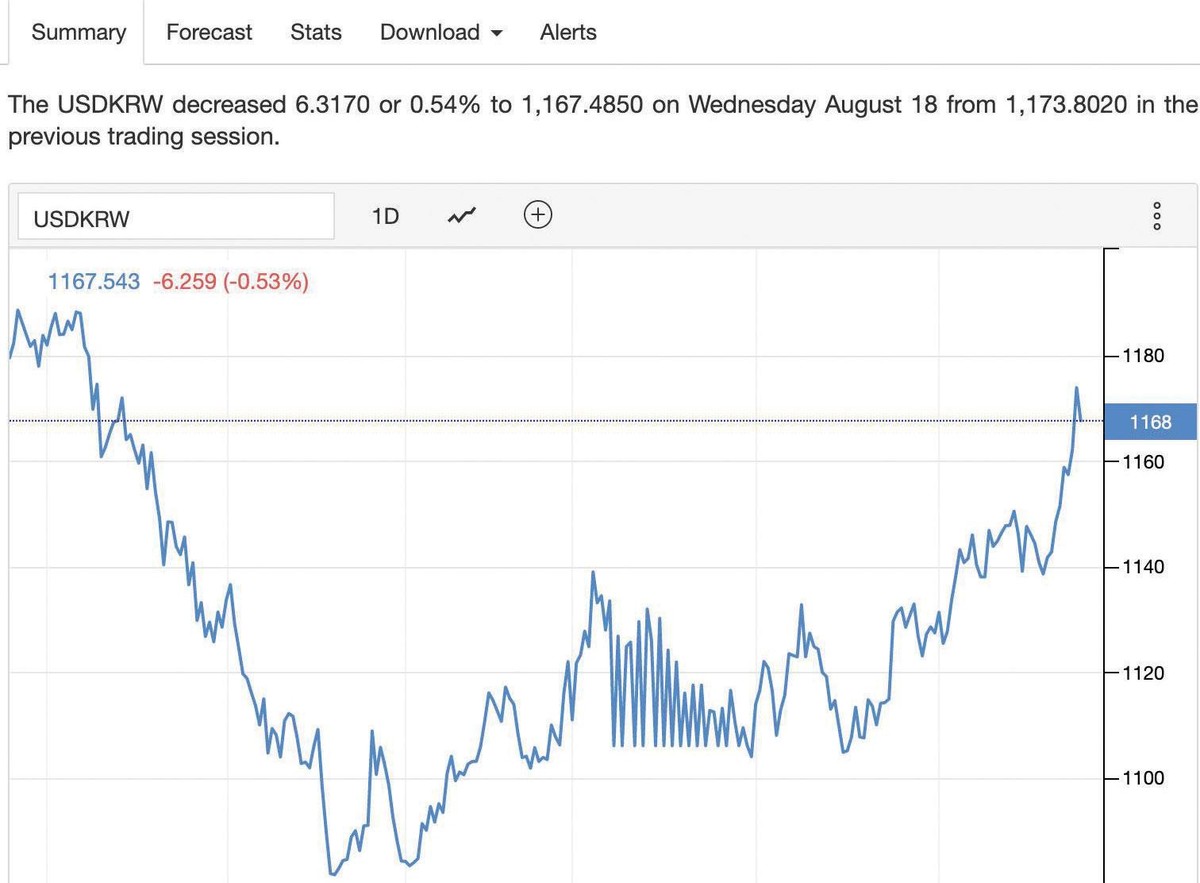Expand the Download dropdown menu
1200x883 pixels.
[441, 32]
